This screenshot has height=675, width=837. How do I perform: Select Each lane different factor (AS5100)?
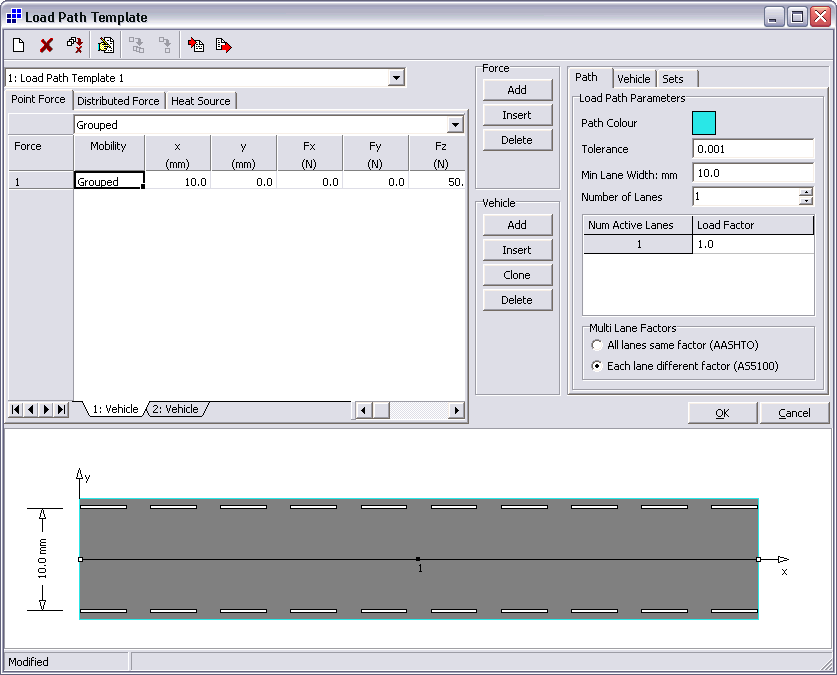coord(597,366)
